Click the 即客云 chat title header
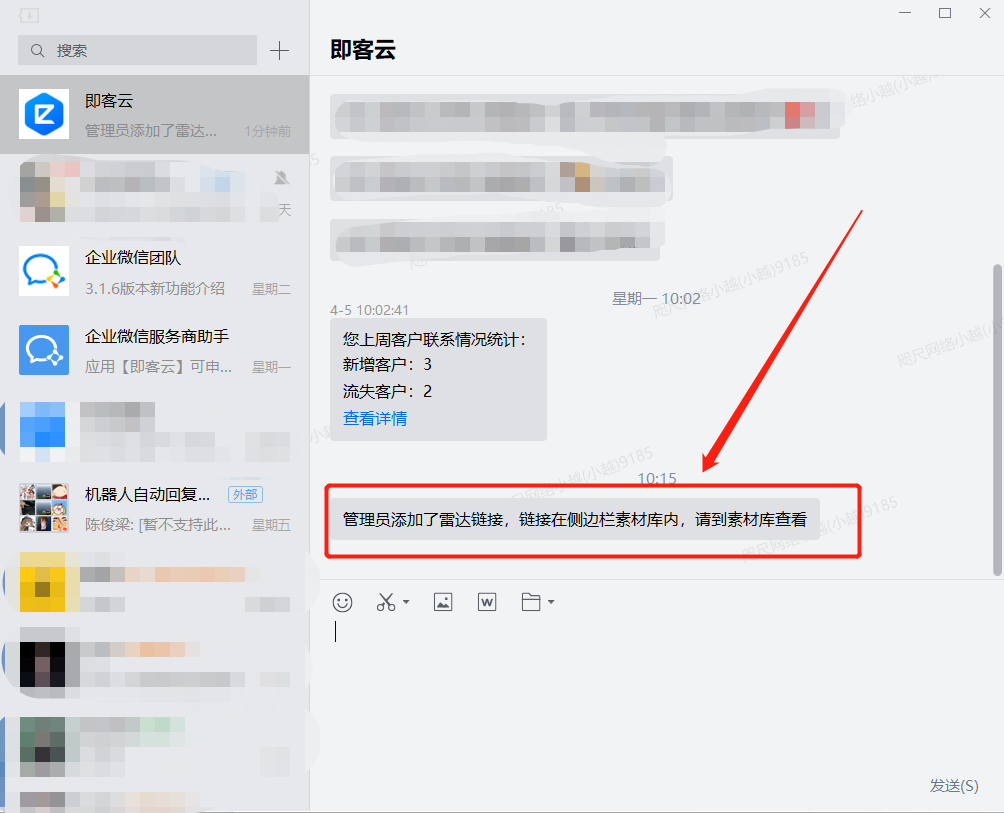 [x=363, y=49]
